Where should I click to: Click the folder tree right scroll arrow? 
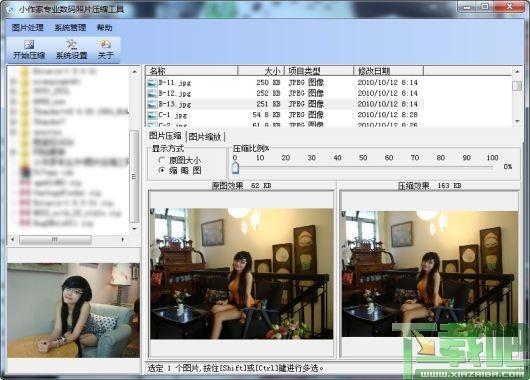pos(123,239)
